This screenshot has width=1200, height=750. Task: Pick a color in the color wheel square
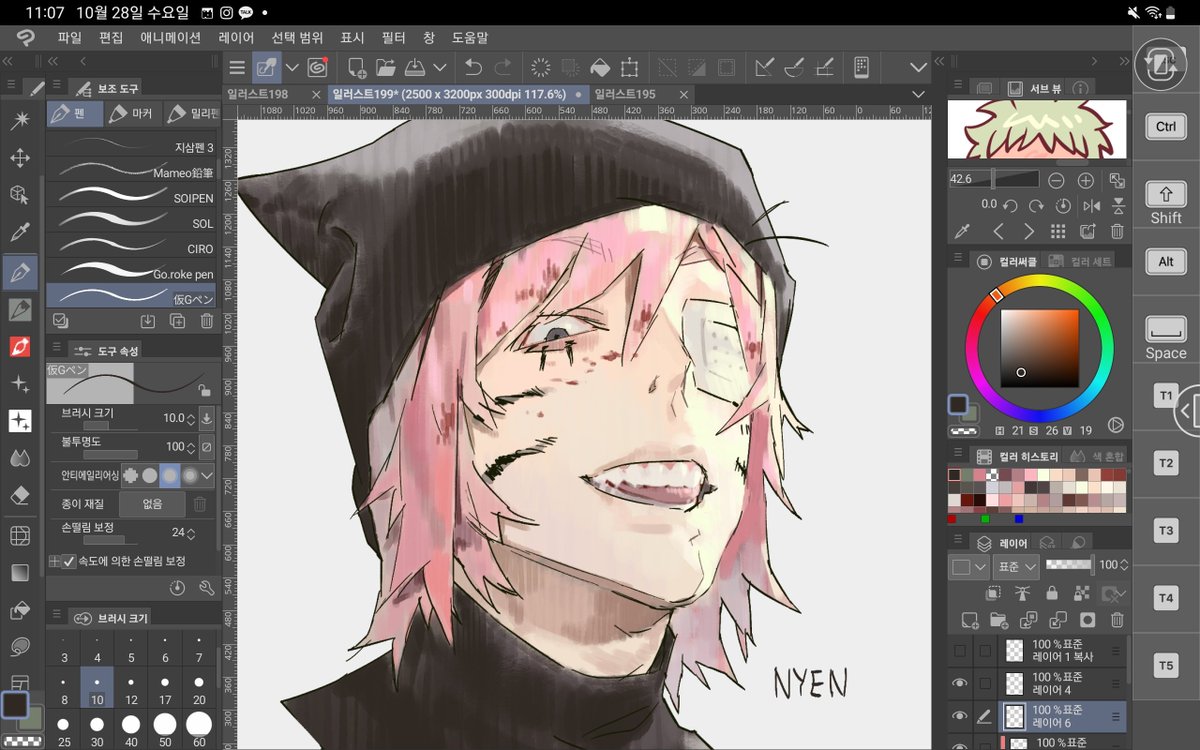tap(1040, 348)
